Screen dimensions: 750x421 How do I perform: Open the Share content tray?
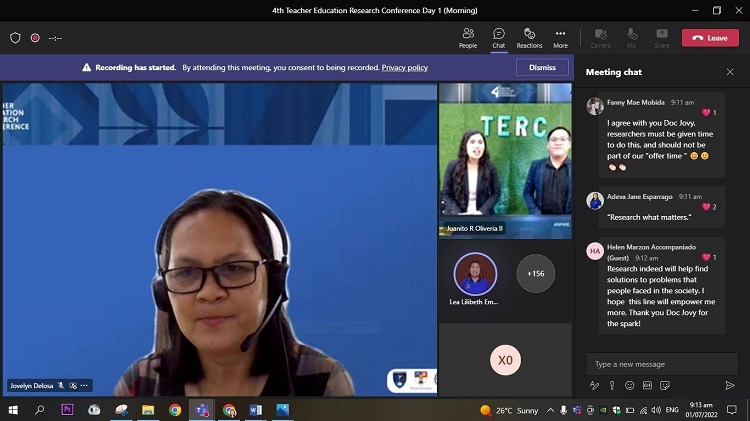coord(662,38)
